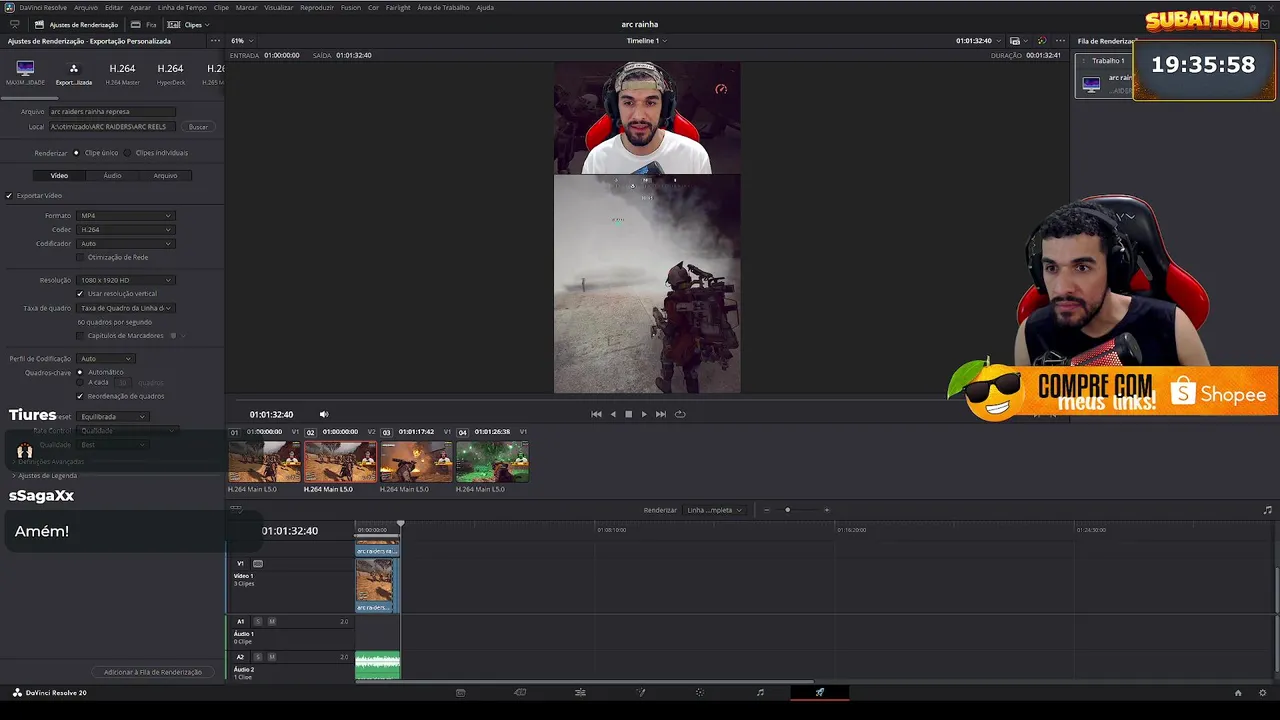Image resolution: width=1280 pixels, height=720 pixels.
Task: Click the Buscar browse button
Action: click(x=198, y=127)
